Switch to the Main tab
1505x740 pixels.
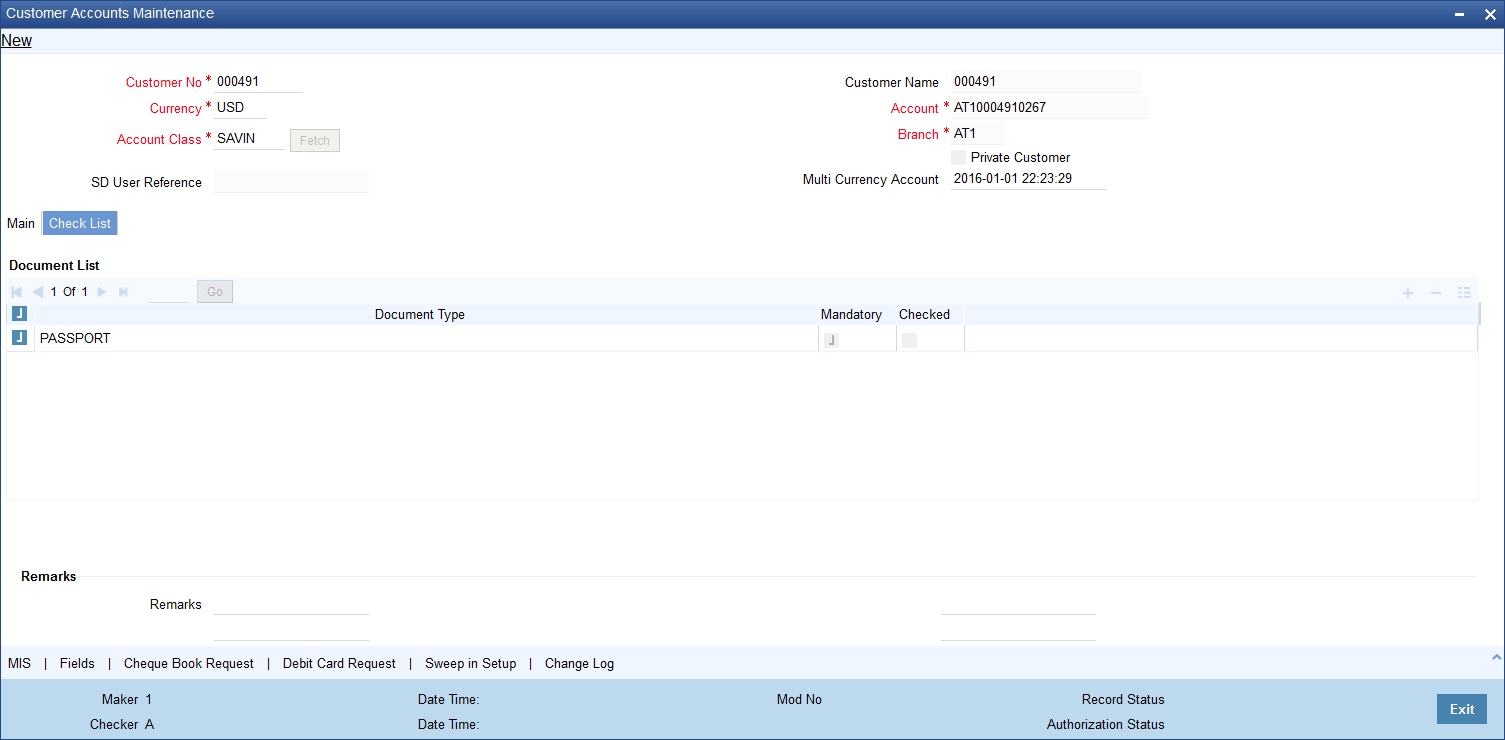[20, 223]
